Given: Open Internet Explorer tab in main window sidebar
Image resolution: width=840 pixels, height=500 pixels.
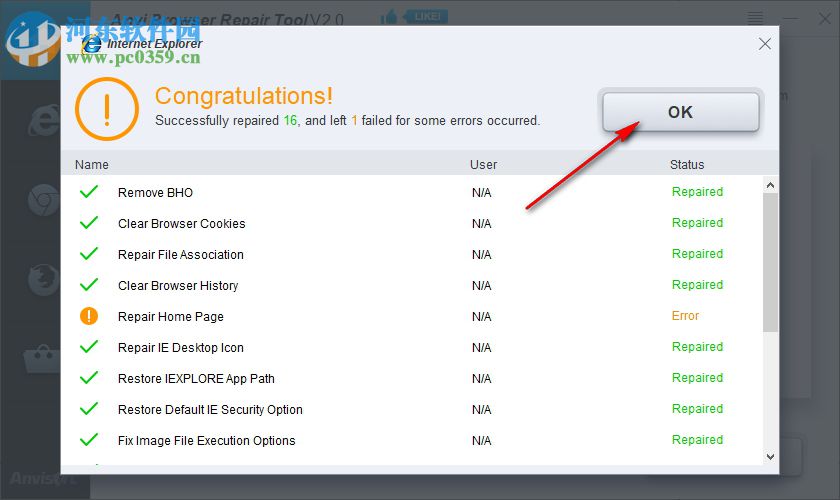Looking at the screenshot, I should pyautogui.click(x=44, y=120).
